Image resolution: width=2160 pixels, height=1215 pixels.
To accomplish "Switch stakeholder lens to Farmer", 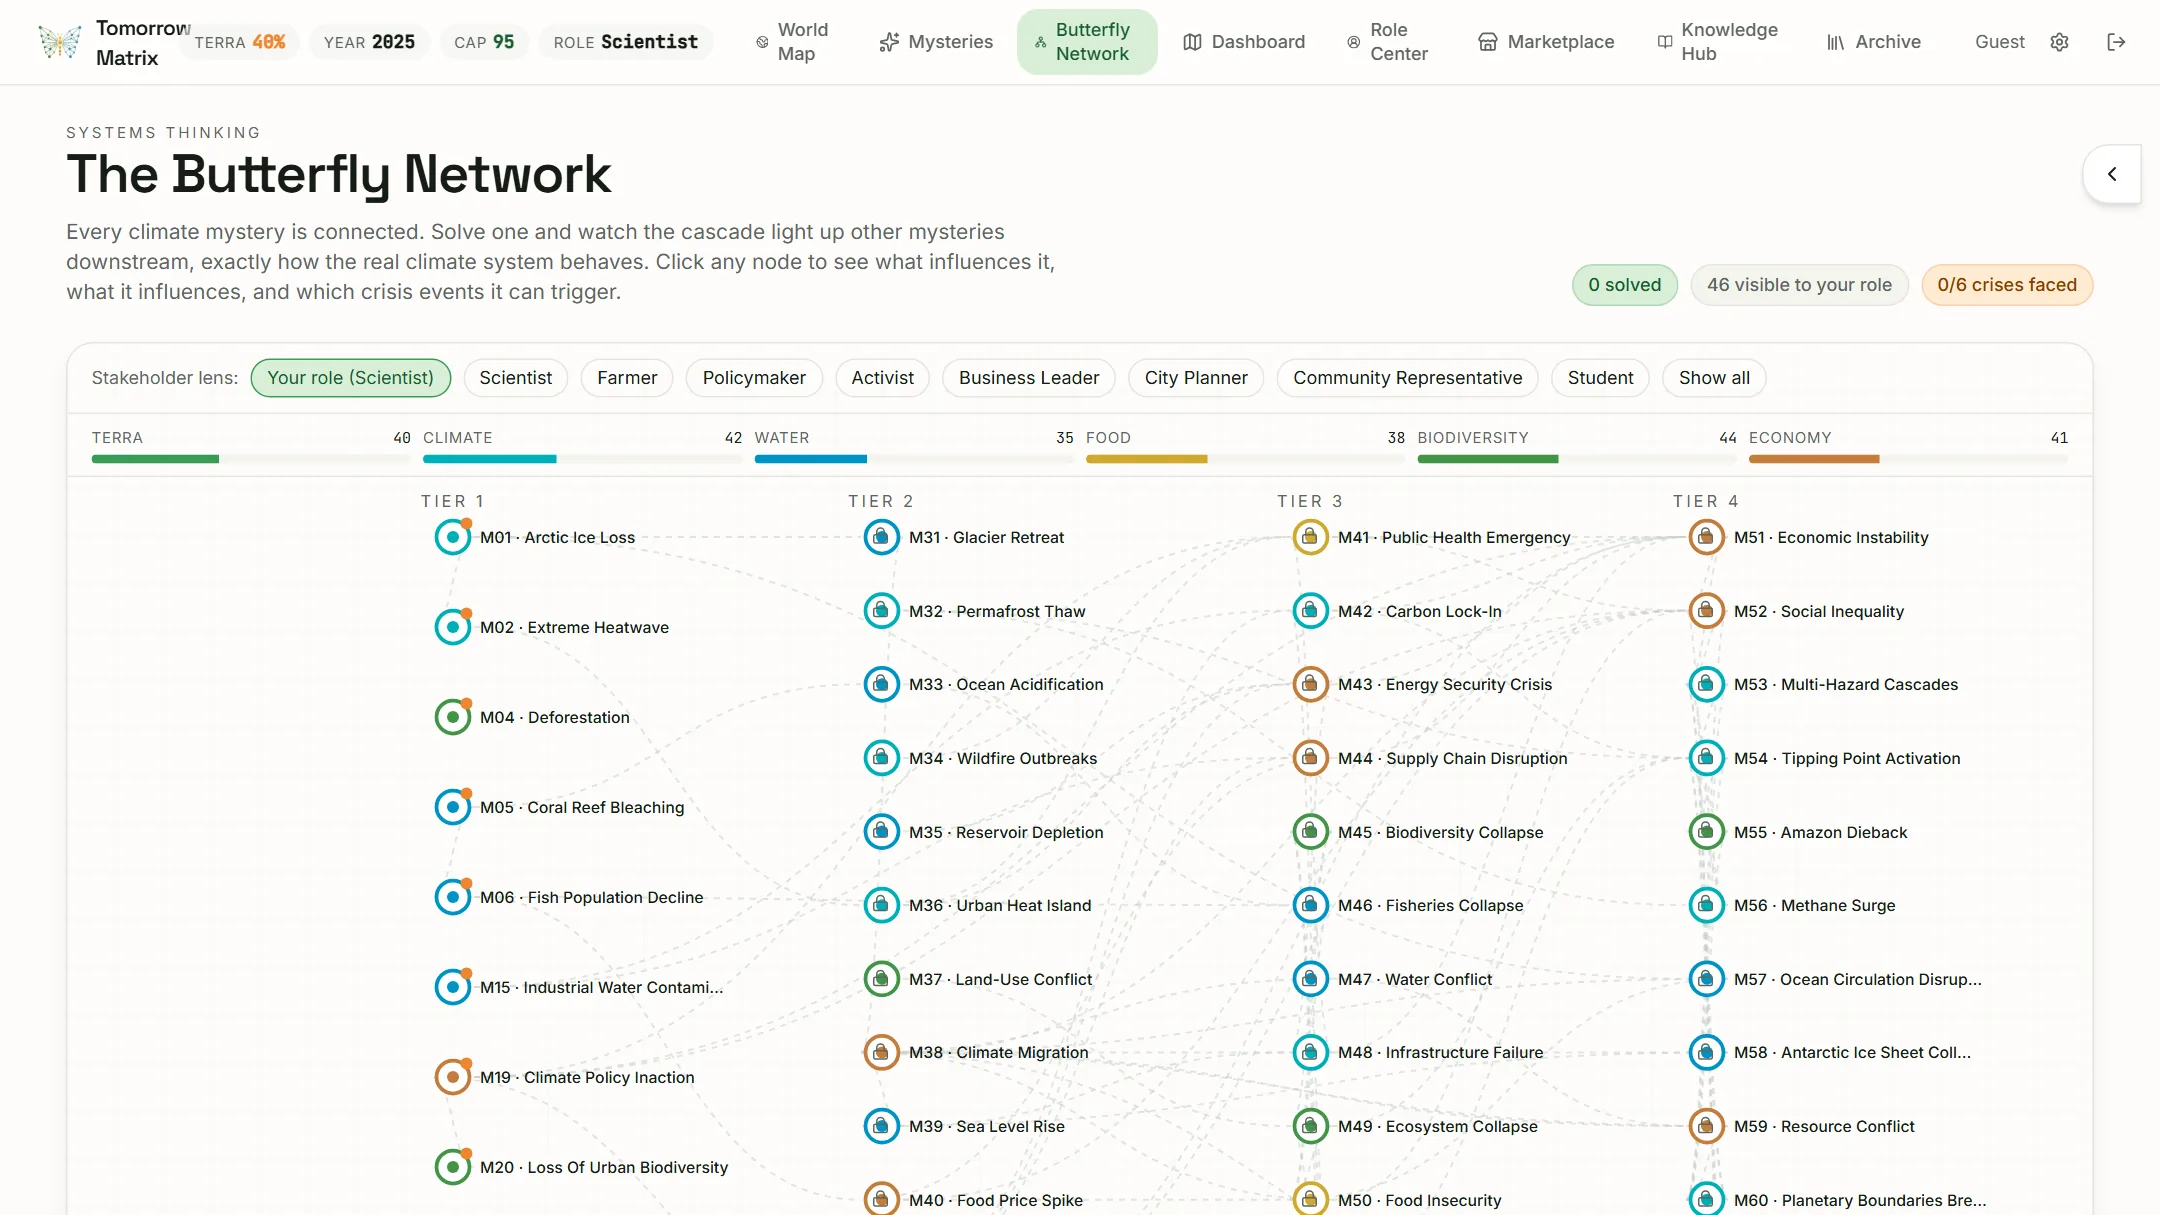I will 627,378.
